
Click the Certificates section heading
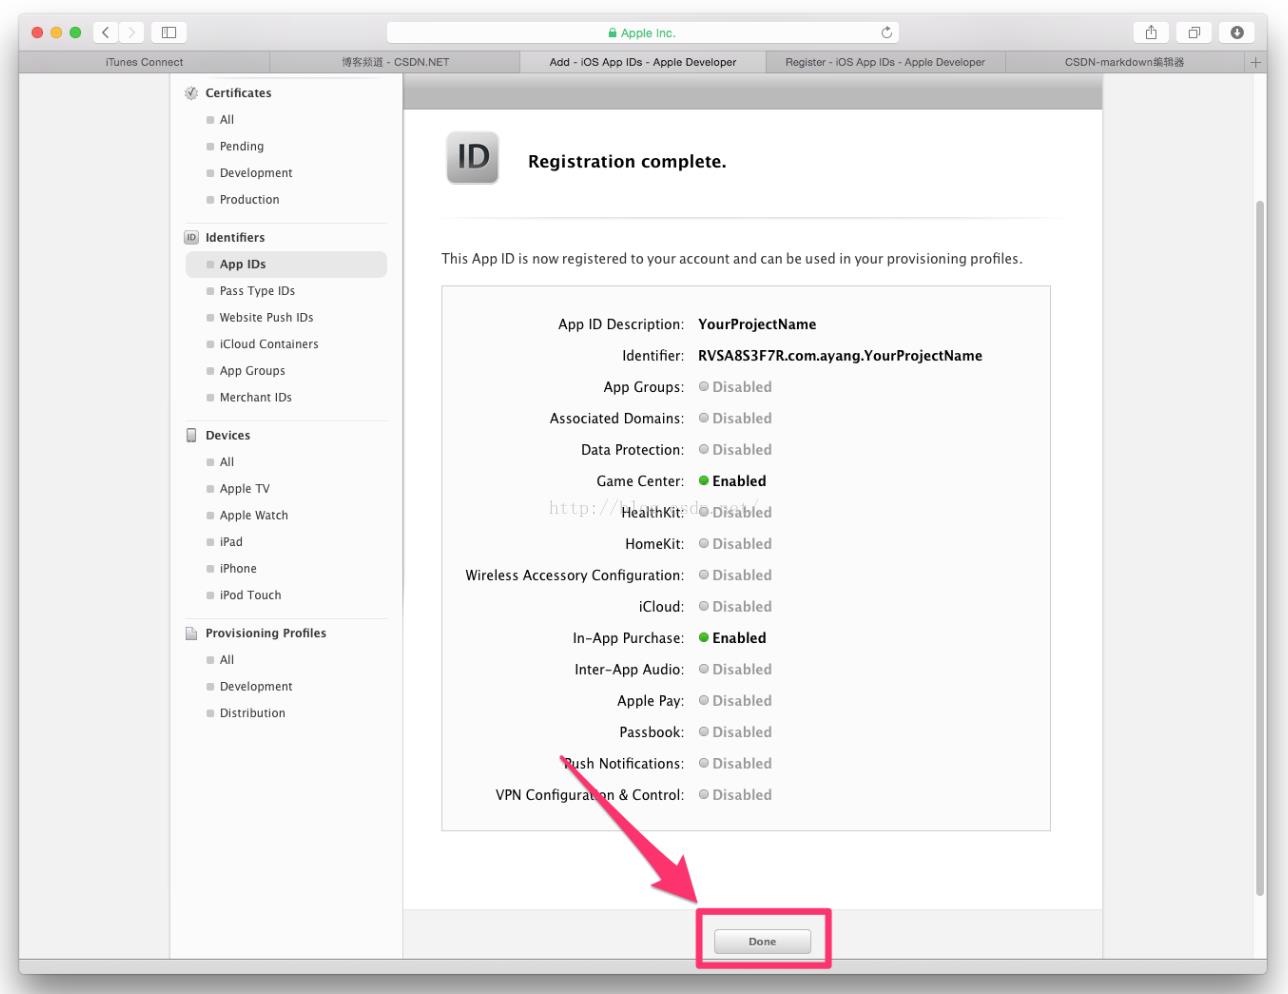click(238, 93)
